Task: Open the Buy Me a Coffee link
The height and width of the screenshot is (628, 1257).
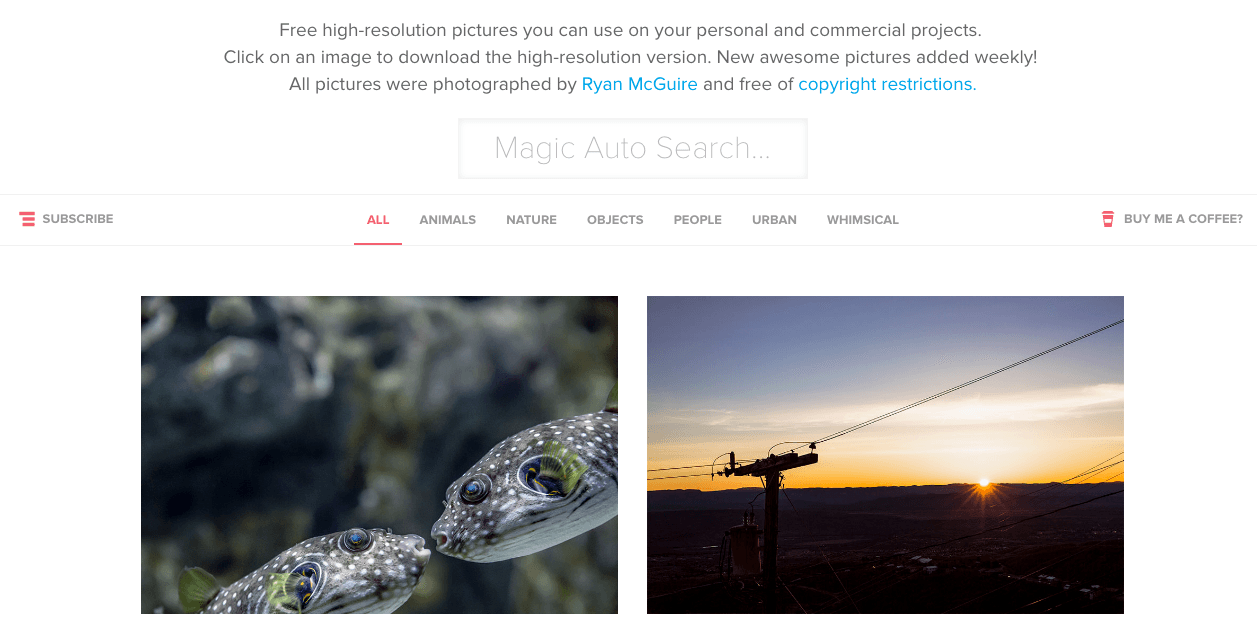Action: [1183, 219]
